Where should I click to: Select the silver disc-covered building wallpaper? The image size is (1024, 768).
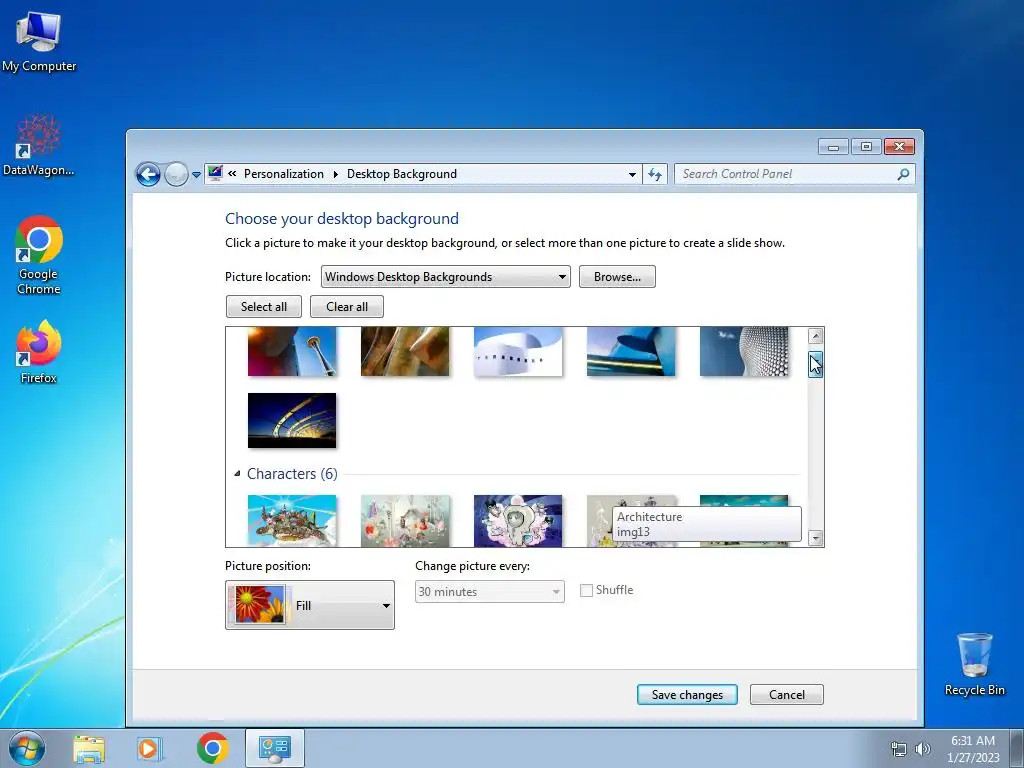(744, 352)
